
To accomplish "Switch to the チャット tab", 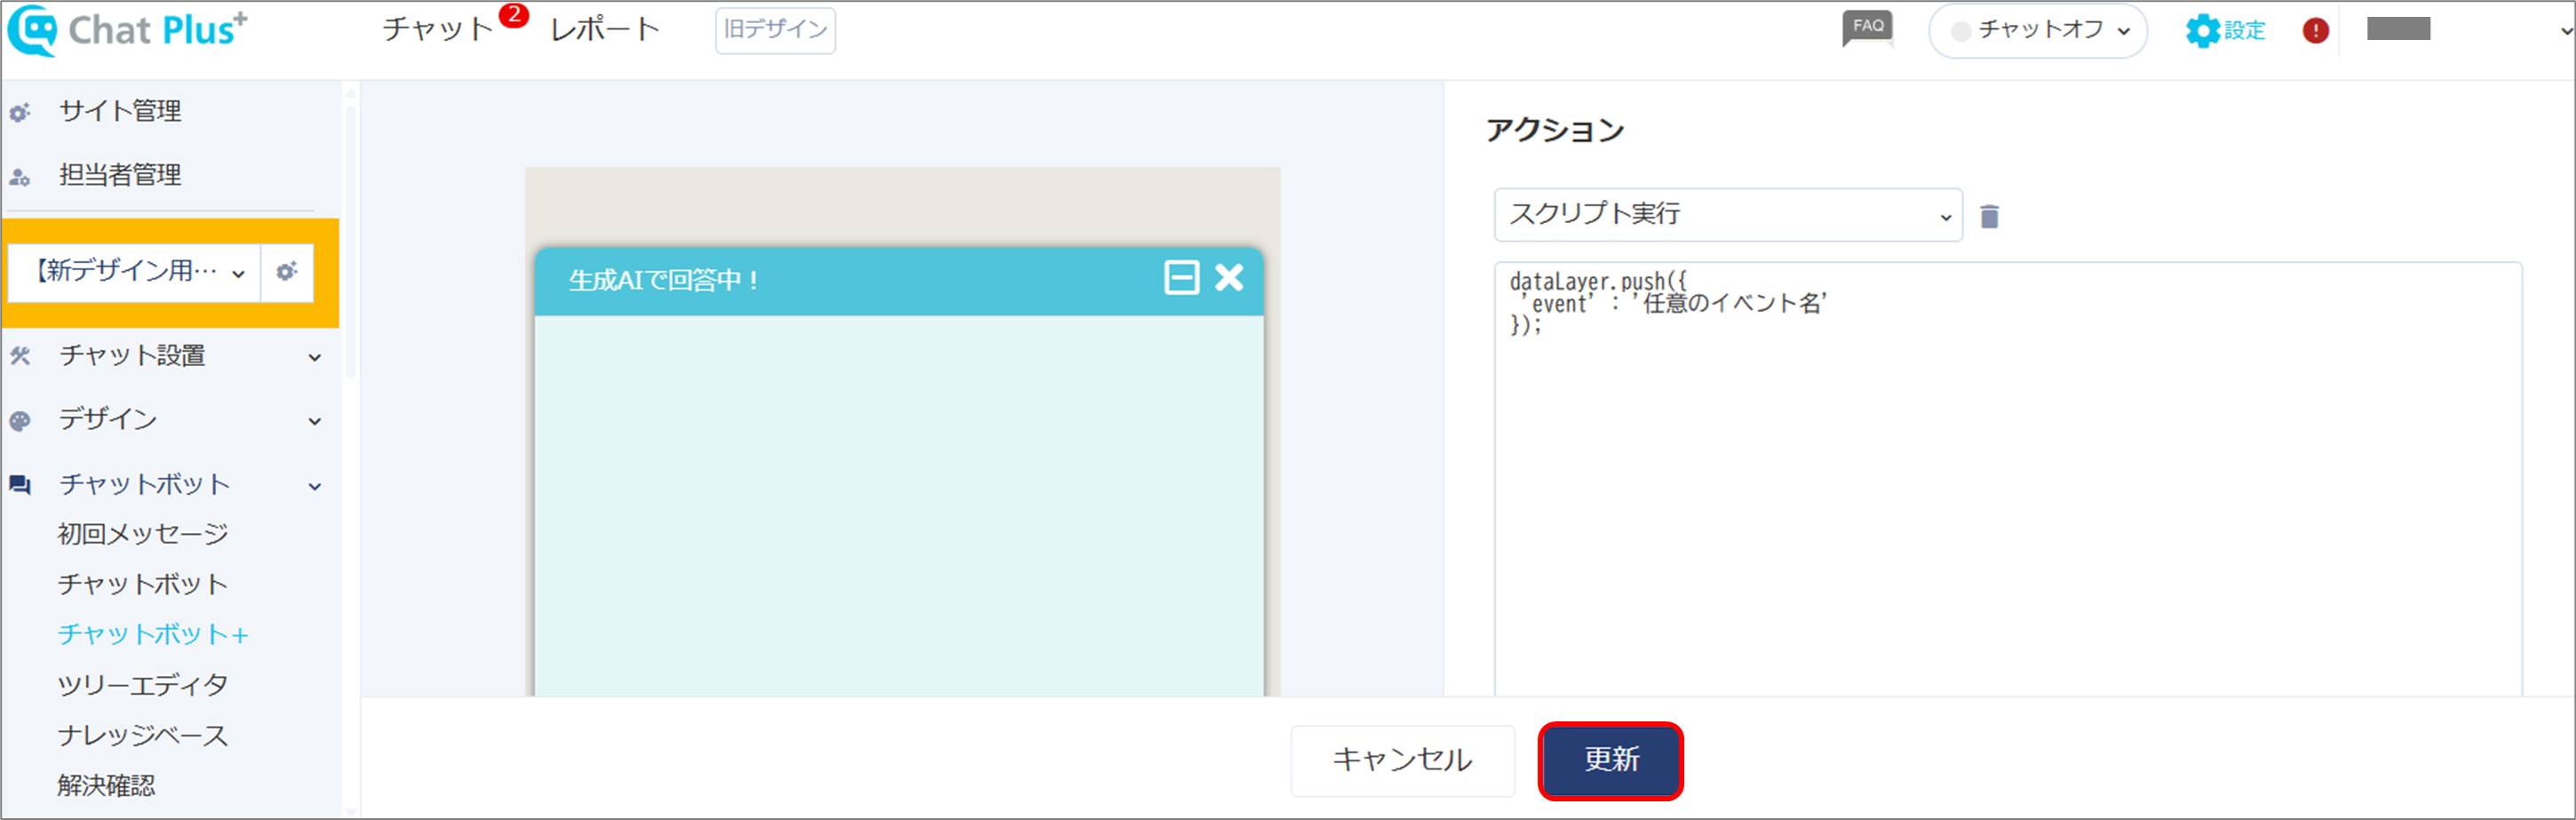I will click(437, 29).
